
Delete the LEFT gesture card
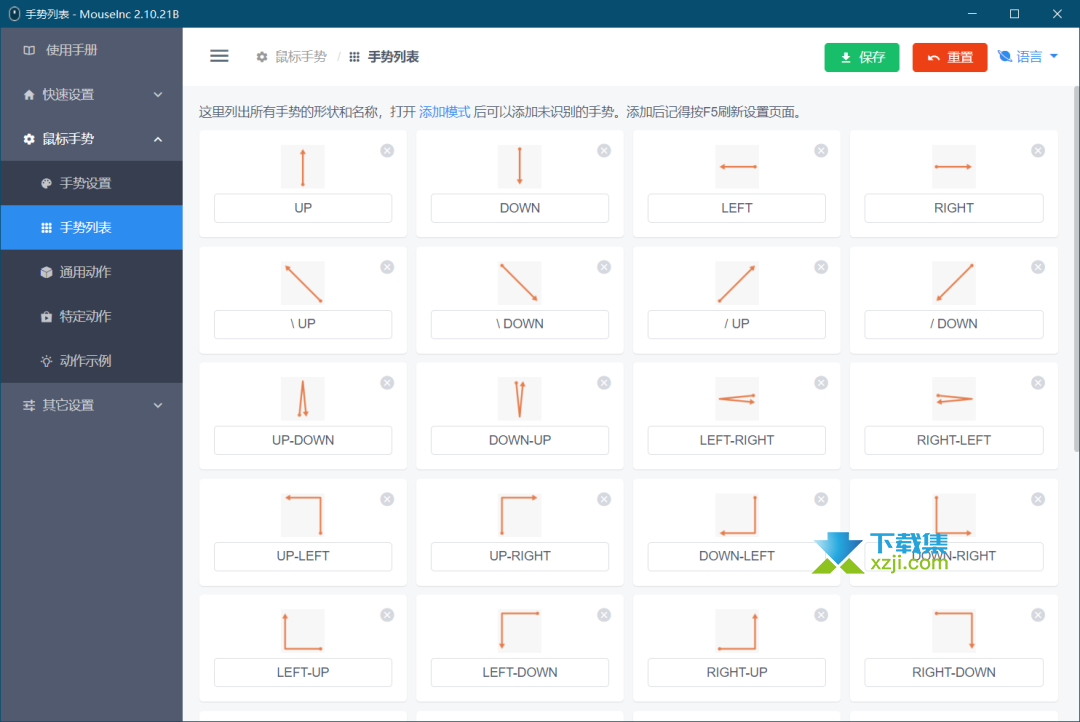coord(821,151)
